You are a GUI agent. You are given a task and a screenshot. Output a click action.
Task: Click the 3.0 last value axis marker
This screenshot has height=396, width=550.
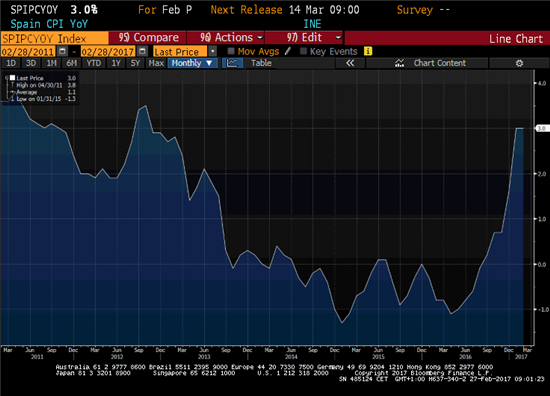[542, 128]
